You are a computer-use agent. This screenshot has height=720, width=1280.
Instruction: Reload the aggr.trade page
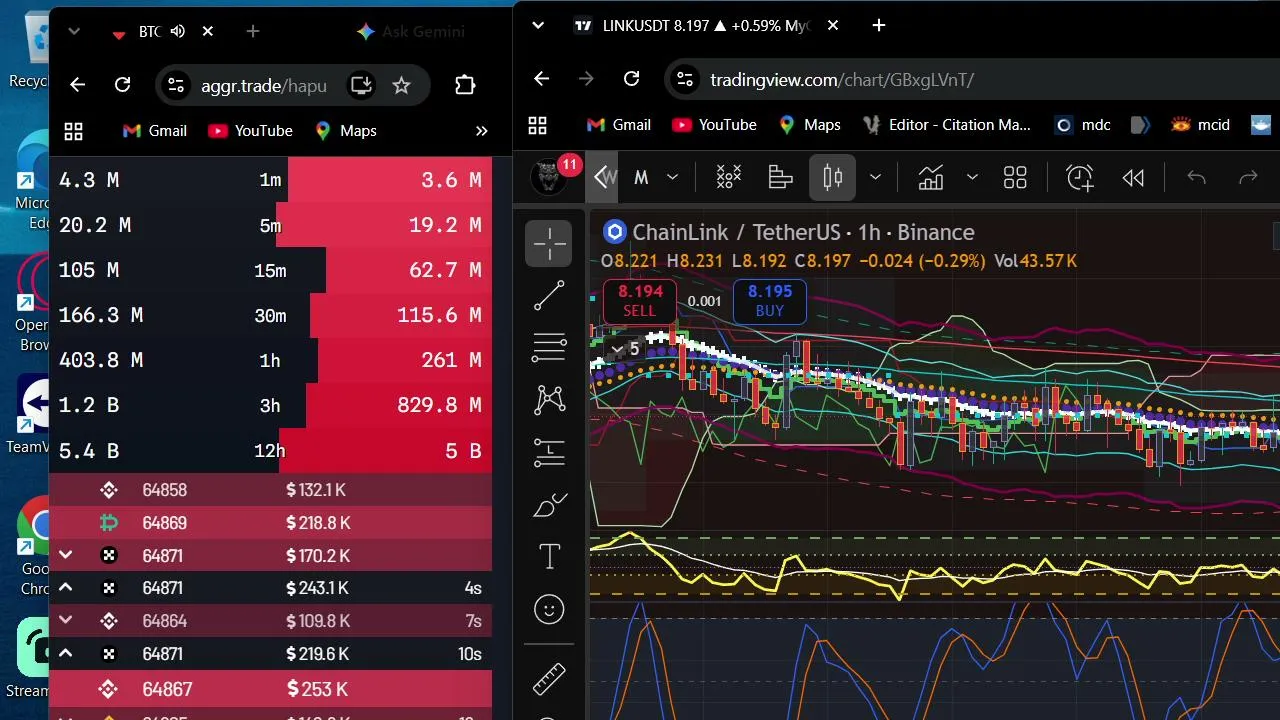123,86
